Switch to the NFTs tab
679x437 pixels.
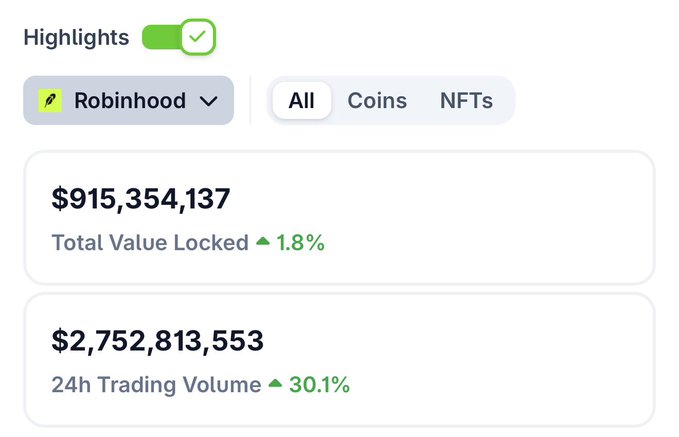tap(466, 100)
